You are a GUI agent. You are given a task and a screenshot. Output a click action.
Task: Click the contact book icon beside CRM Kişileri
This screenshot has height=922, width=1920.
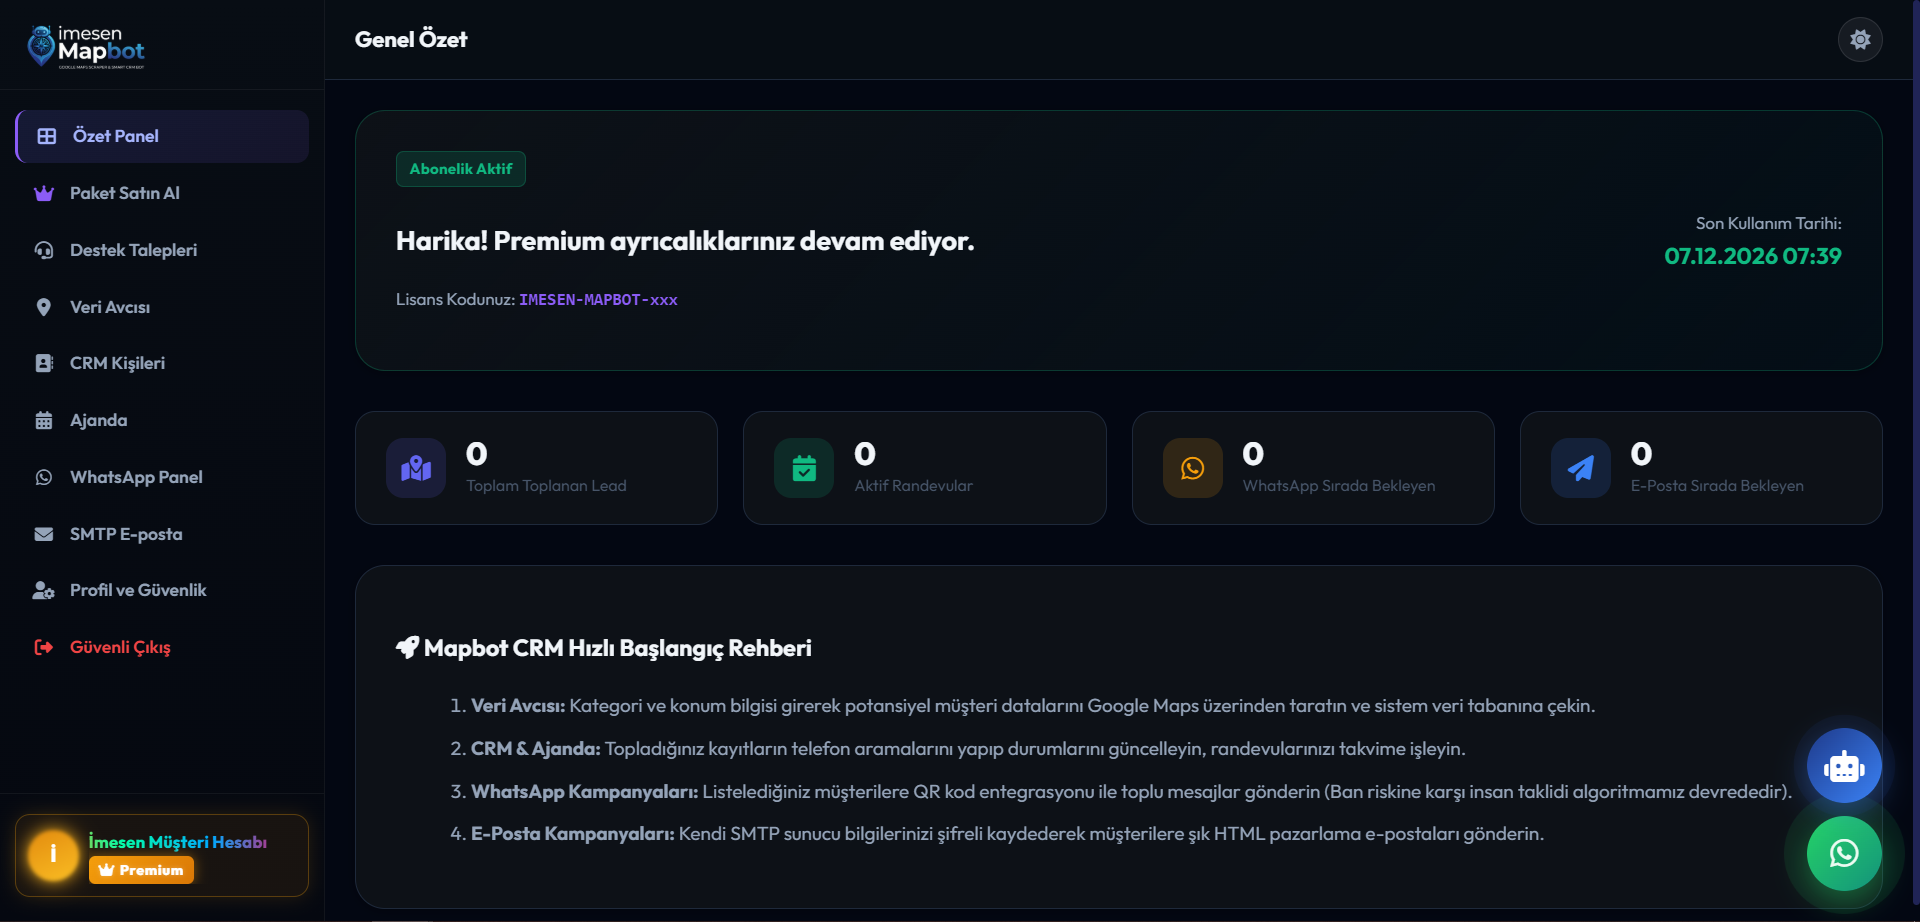tap(44, 363)
